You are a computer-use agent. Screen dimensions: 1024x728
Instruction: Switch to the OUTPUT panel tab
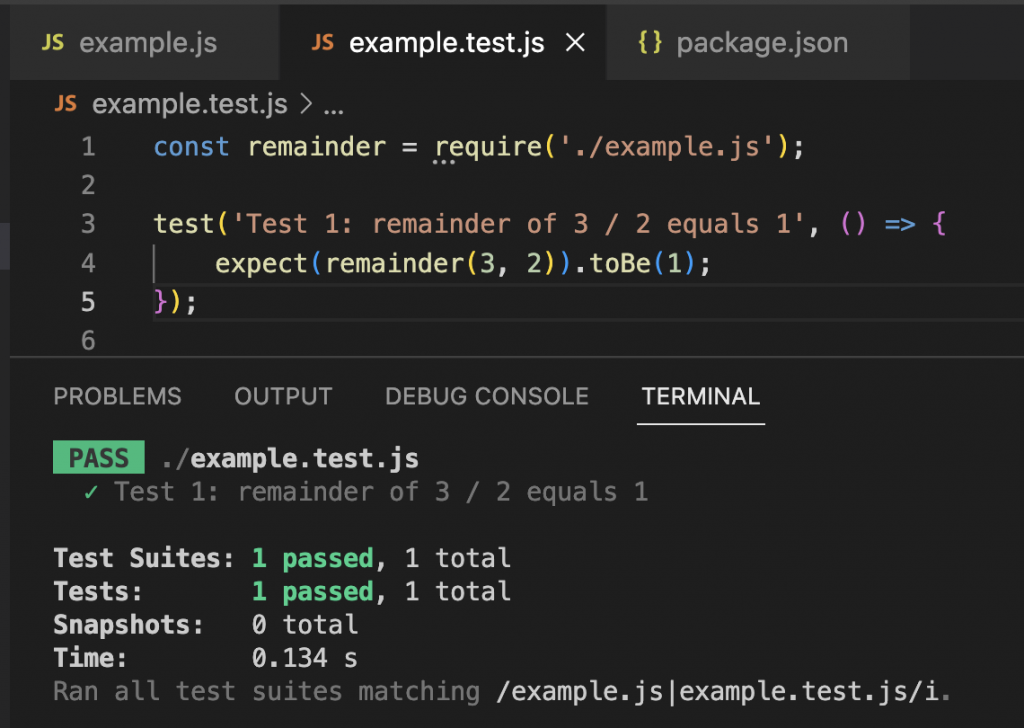(283, 397)
